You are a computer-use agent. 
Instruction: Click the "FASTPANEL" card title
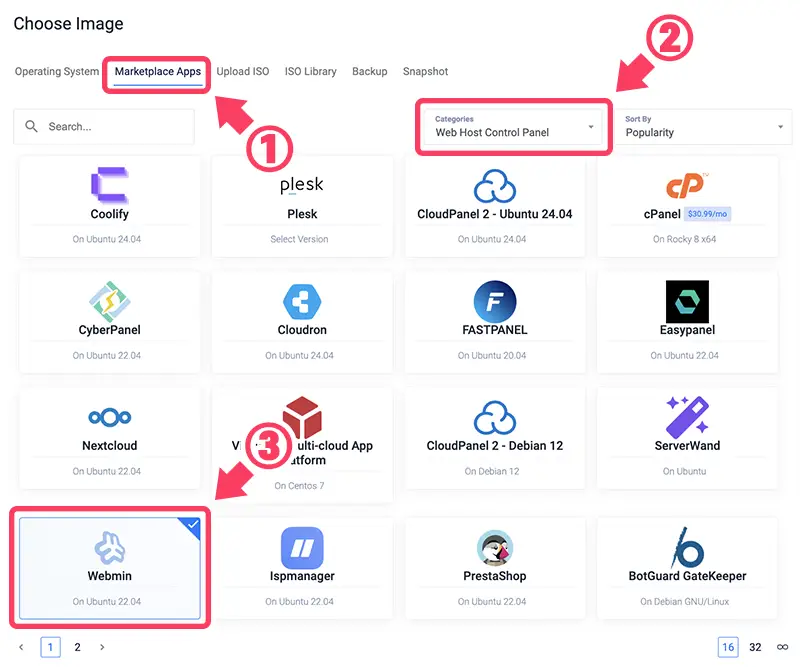(495, 330)
